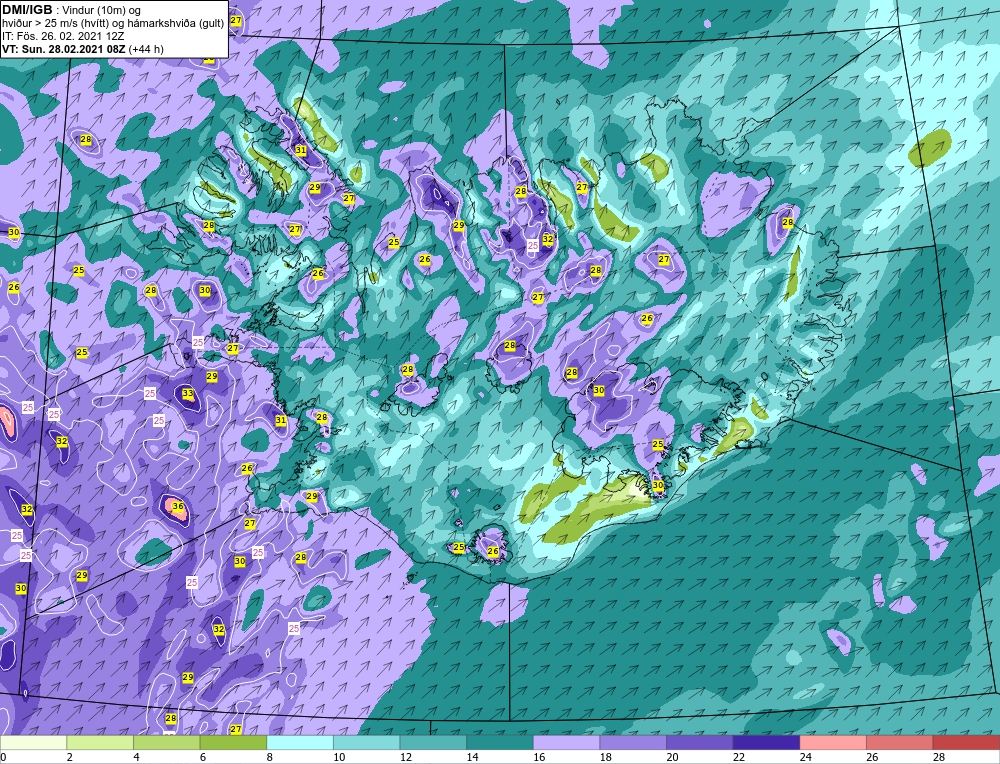Click the legend scale tick label '10'
Image resolution: width=1000 pixels, height=764 pixels.
tap(339, 757)
